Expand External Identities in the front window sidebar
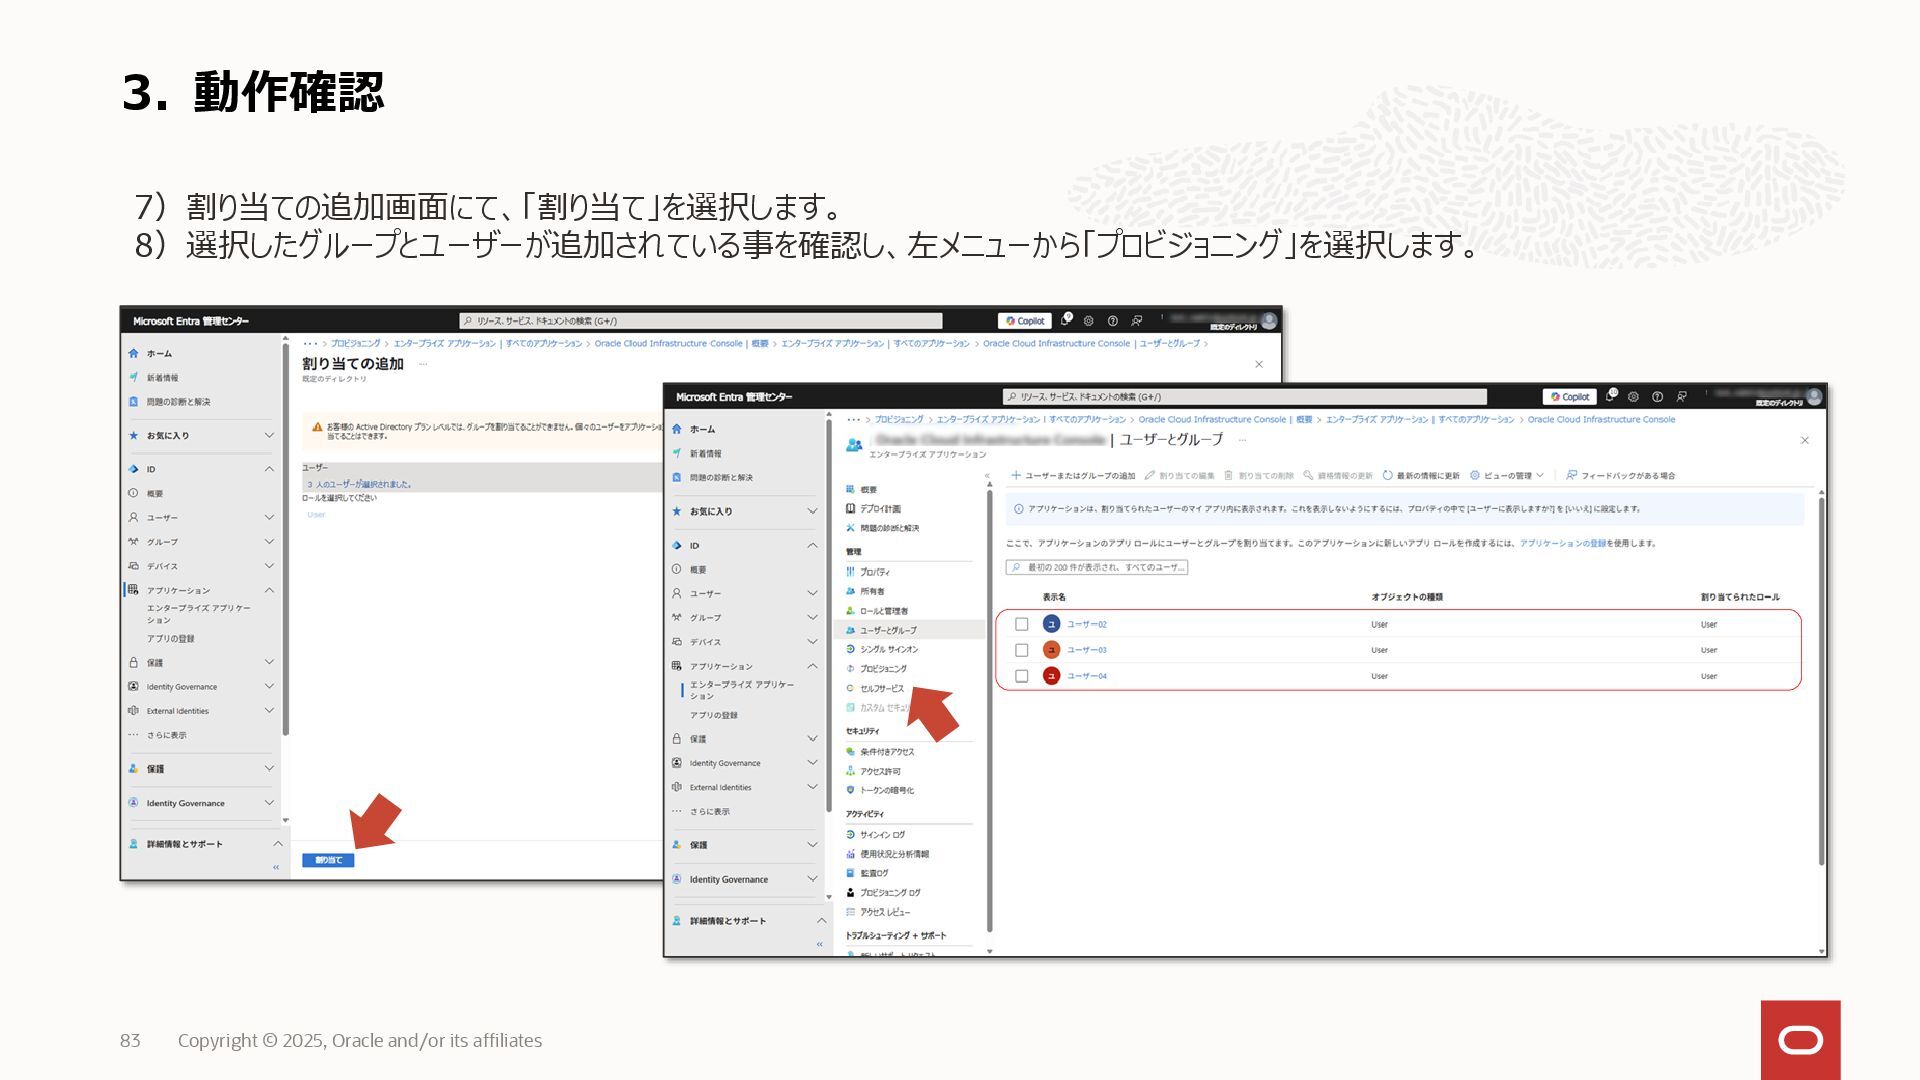The height and width of the screenshot is (1080, 1920). 812,787
